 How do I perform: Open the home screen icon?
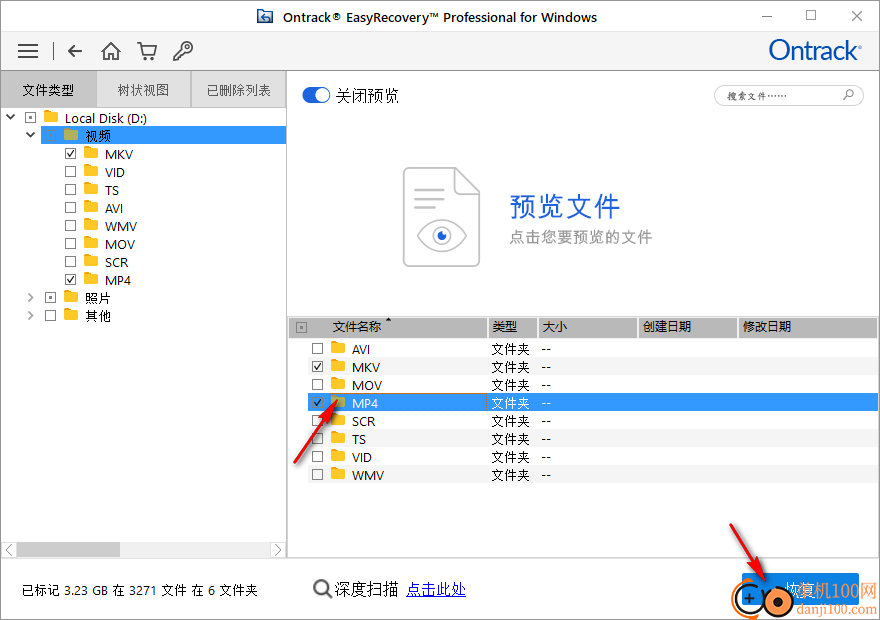click(111, 51)
